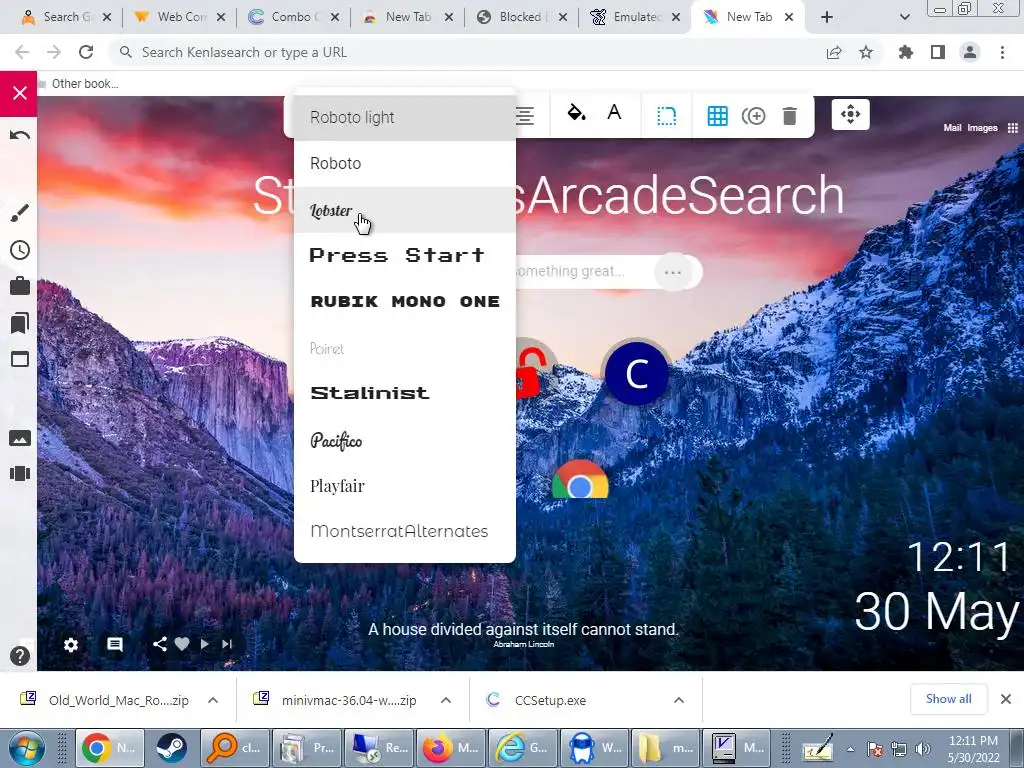The height and width of the screenshot is (768, 1024).
Task: Click the Windows Start orb
Action: point(26,748)
